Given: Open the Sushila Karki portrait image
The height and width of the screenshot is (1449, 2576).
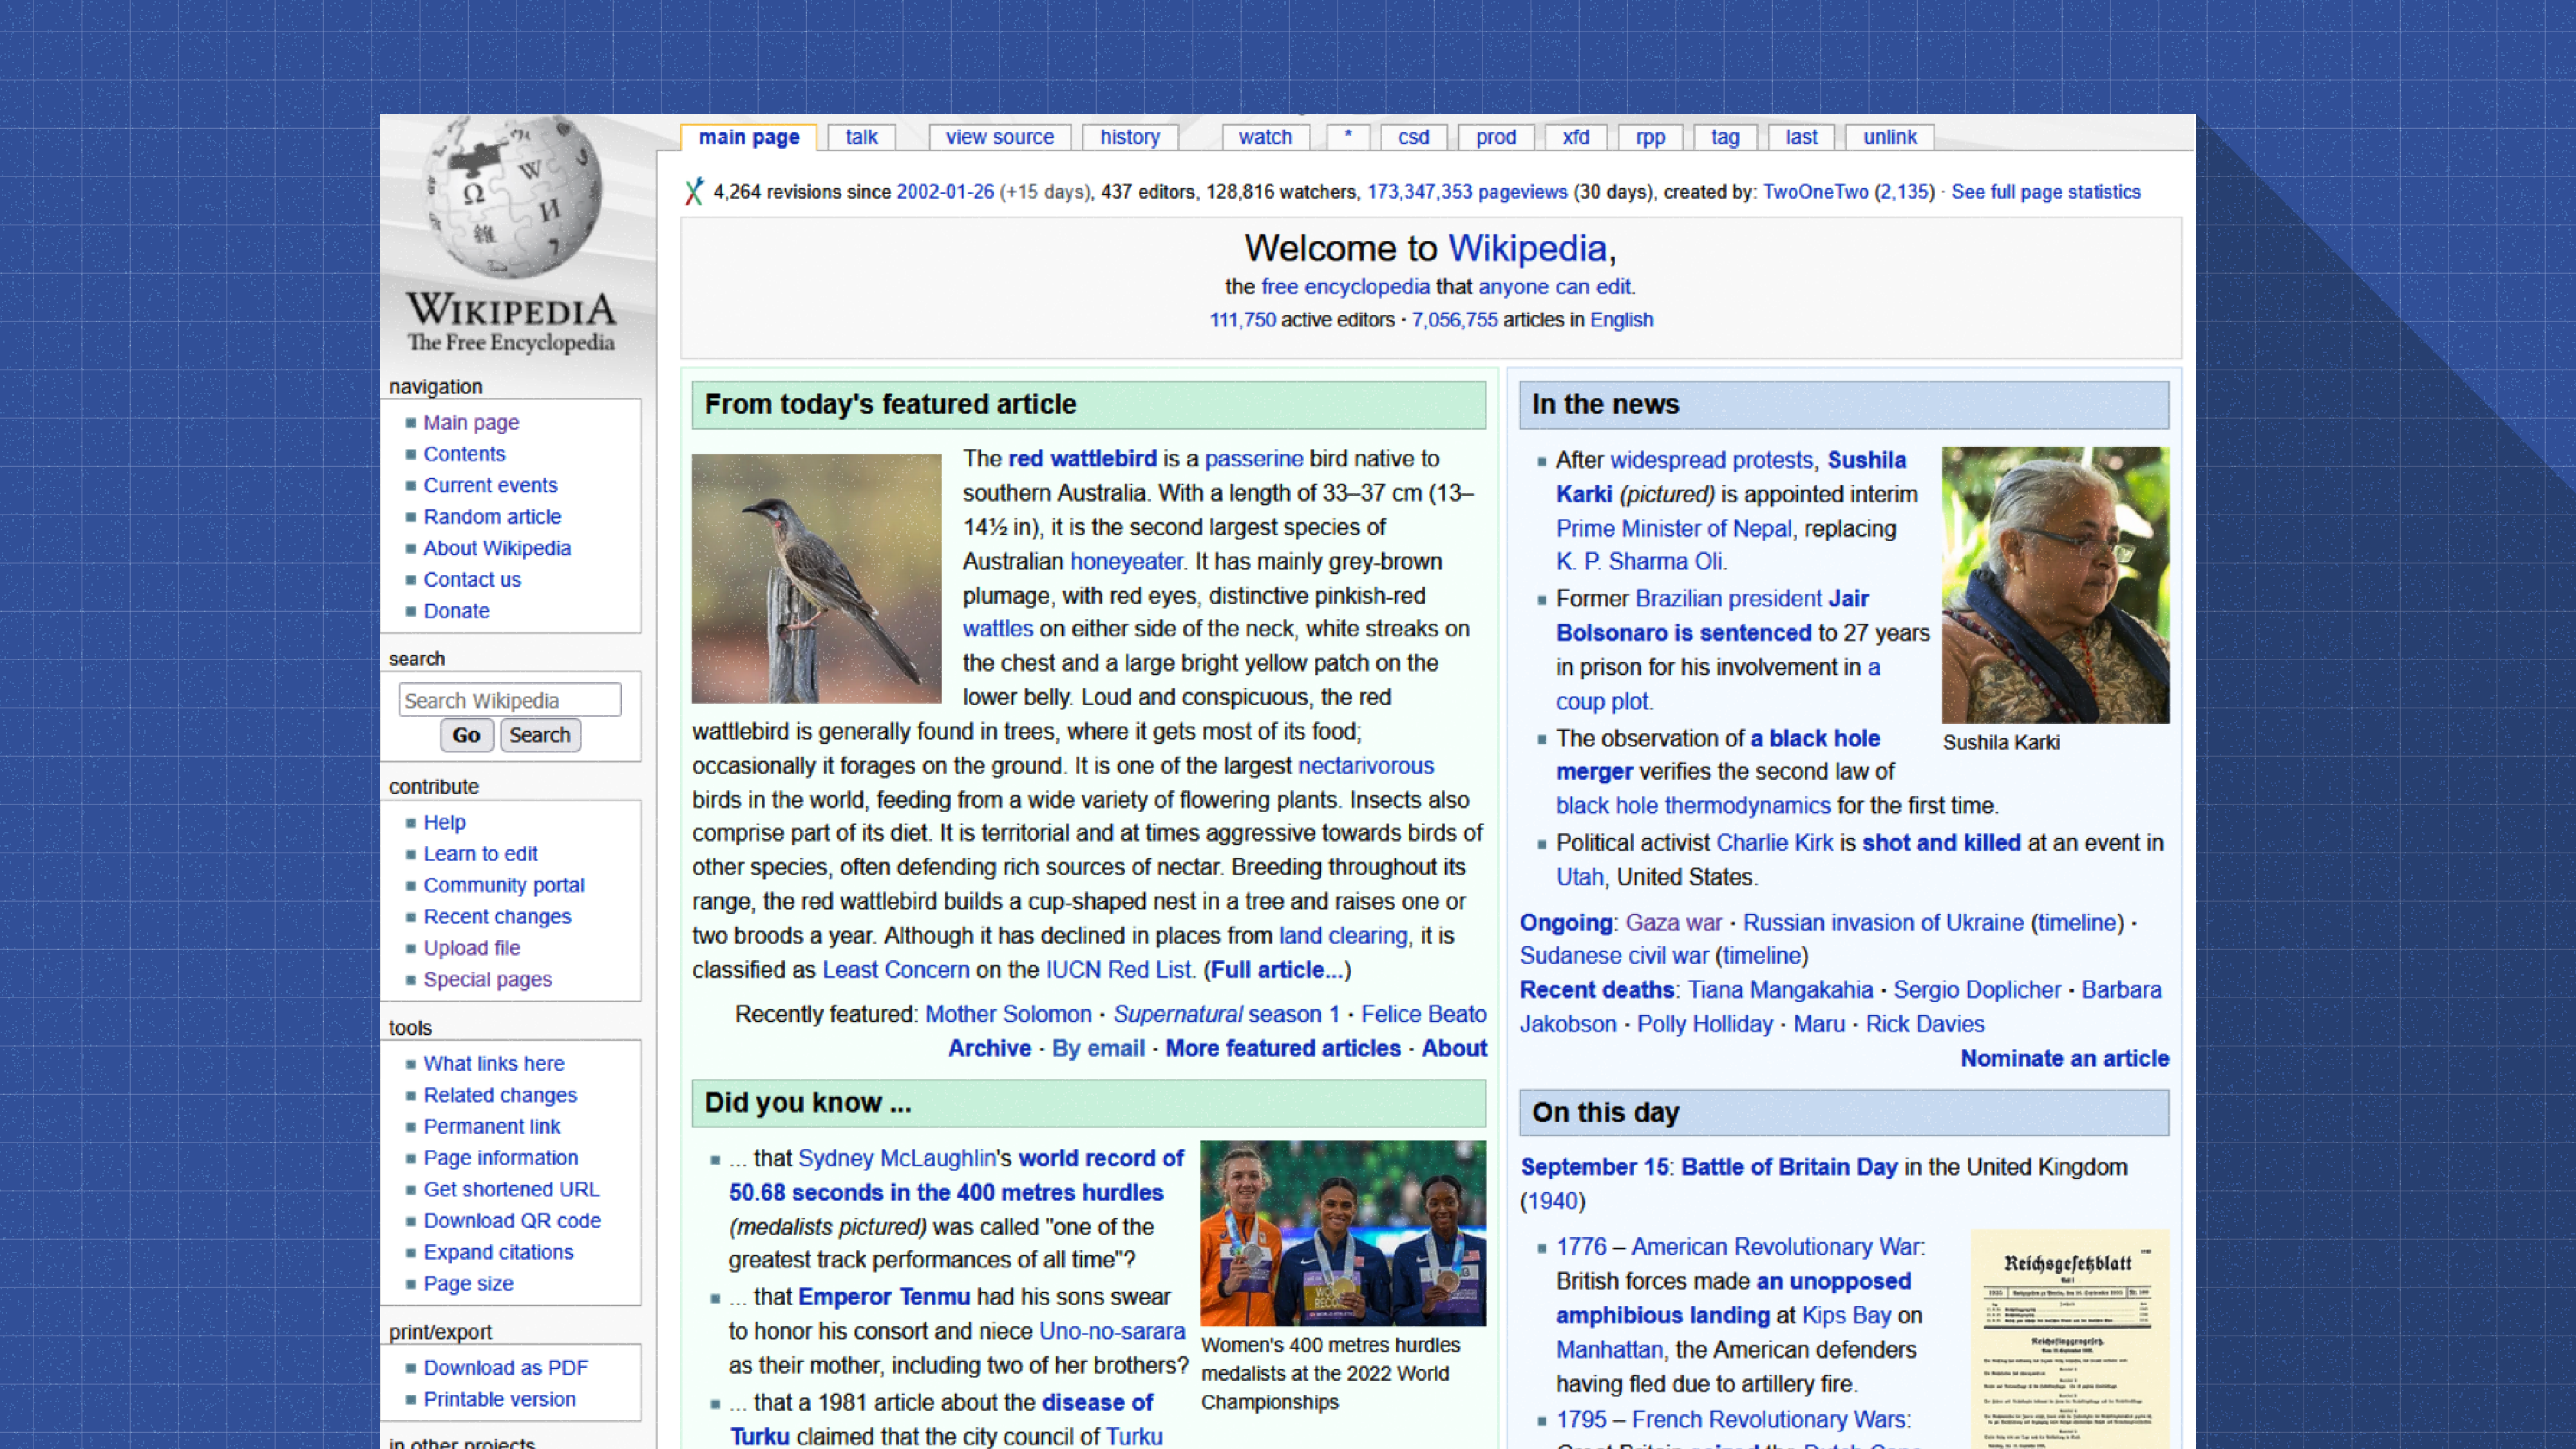Looking at the screenshot, I should click(x=2054, y=585).
